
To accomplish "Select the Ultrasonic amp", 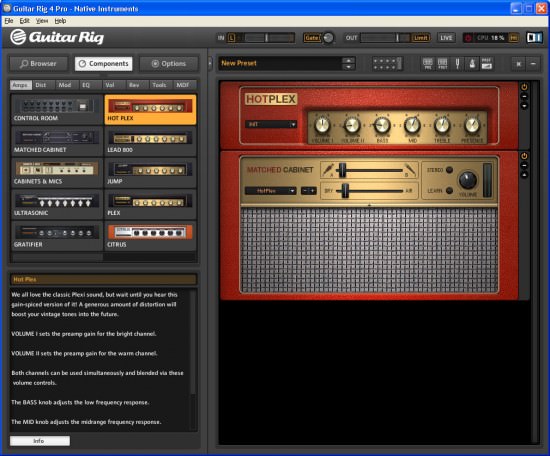I will [x=57, y=204].
